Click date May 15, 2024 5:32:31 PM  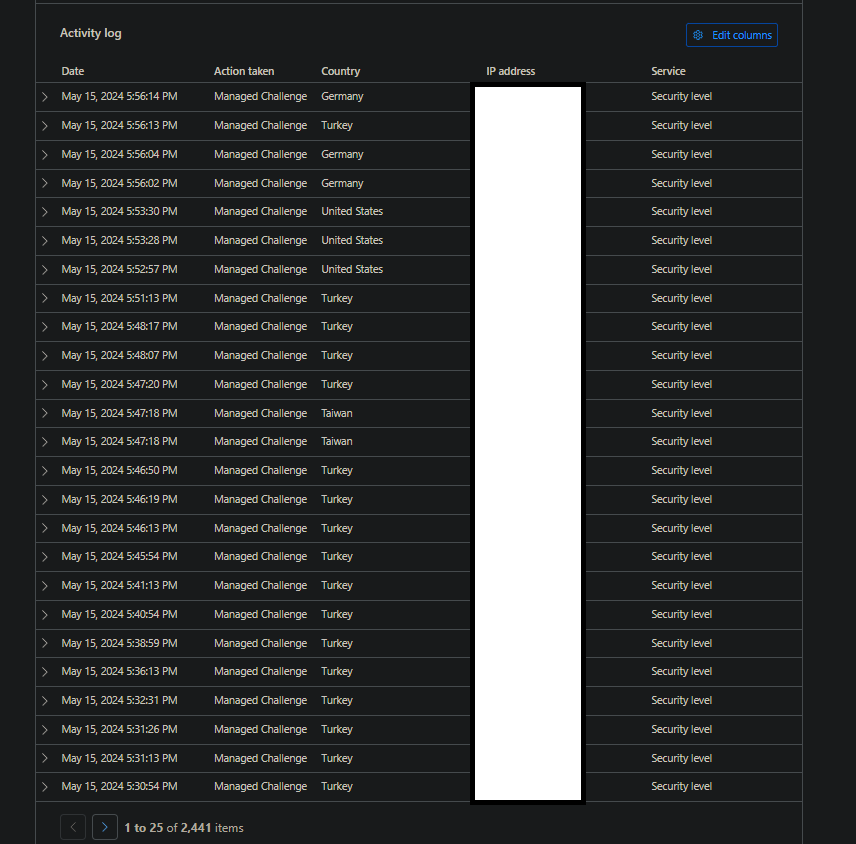tap(120, 700)
